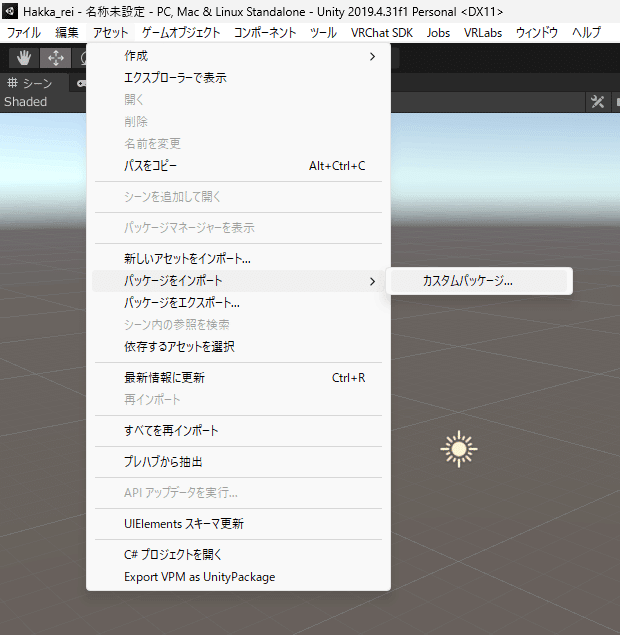Open the VRChat SDK menu
The height and width of the screenshot is (635, 620).
tap(381, 32)
